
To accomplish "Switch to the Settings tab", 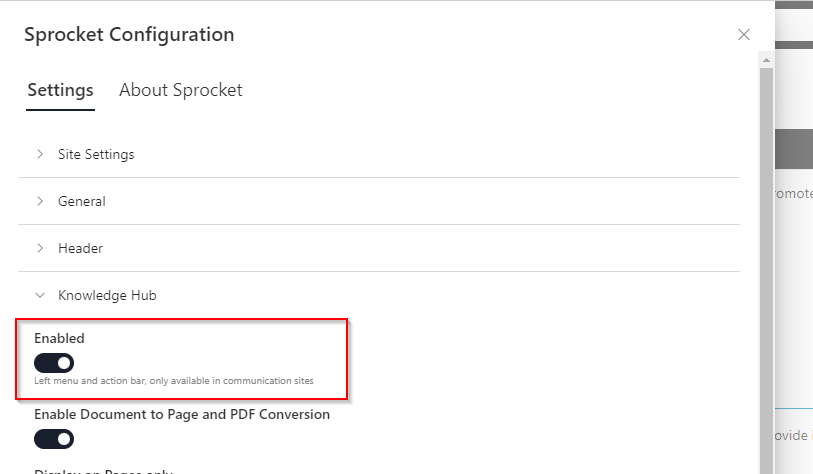I will coord(60,90).
